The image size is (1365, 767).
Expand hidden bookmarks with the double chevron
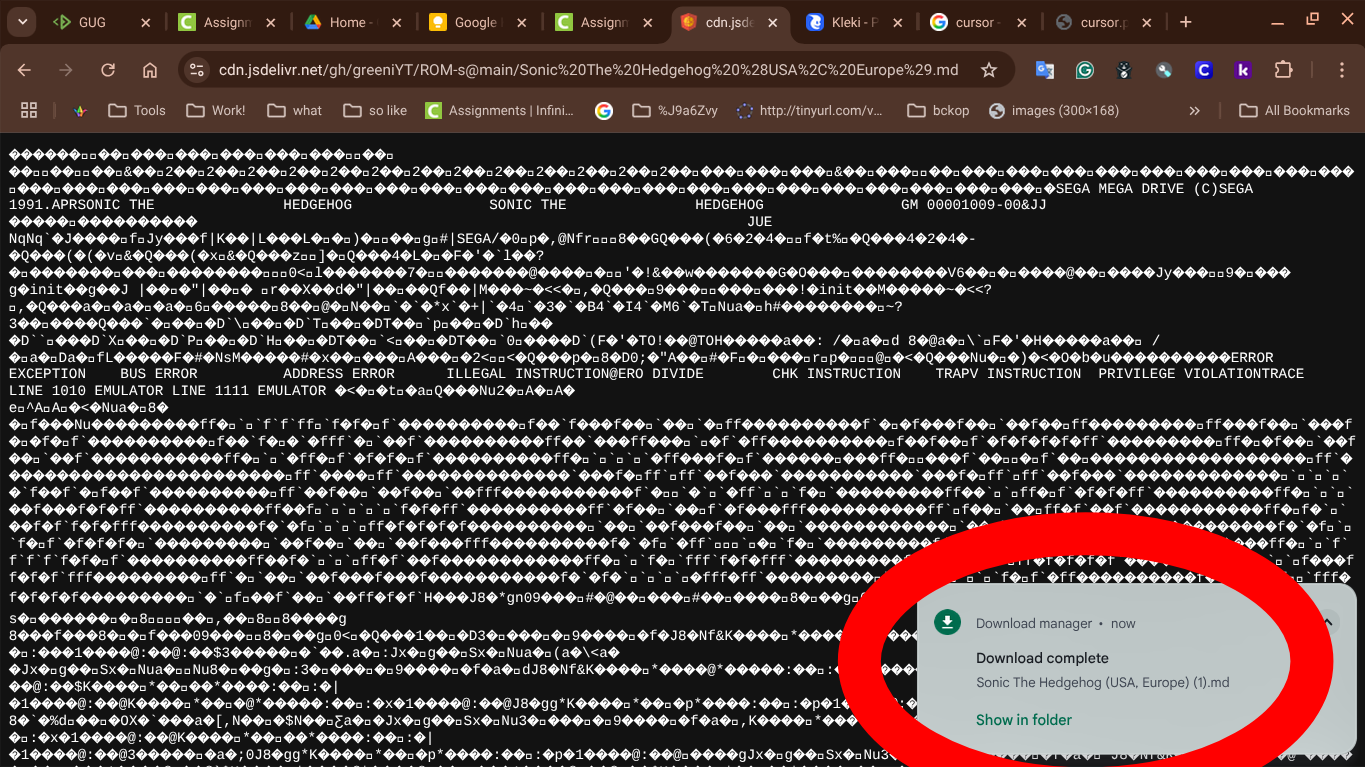tap(1194, 110)
